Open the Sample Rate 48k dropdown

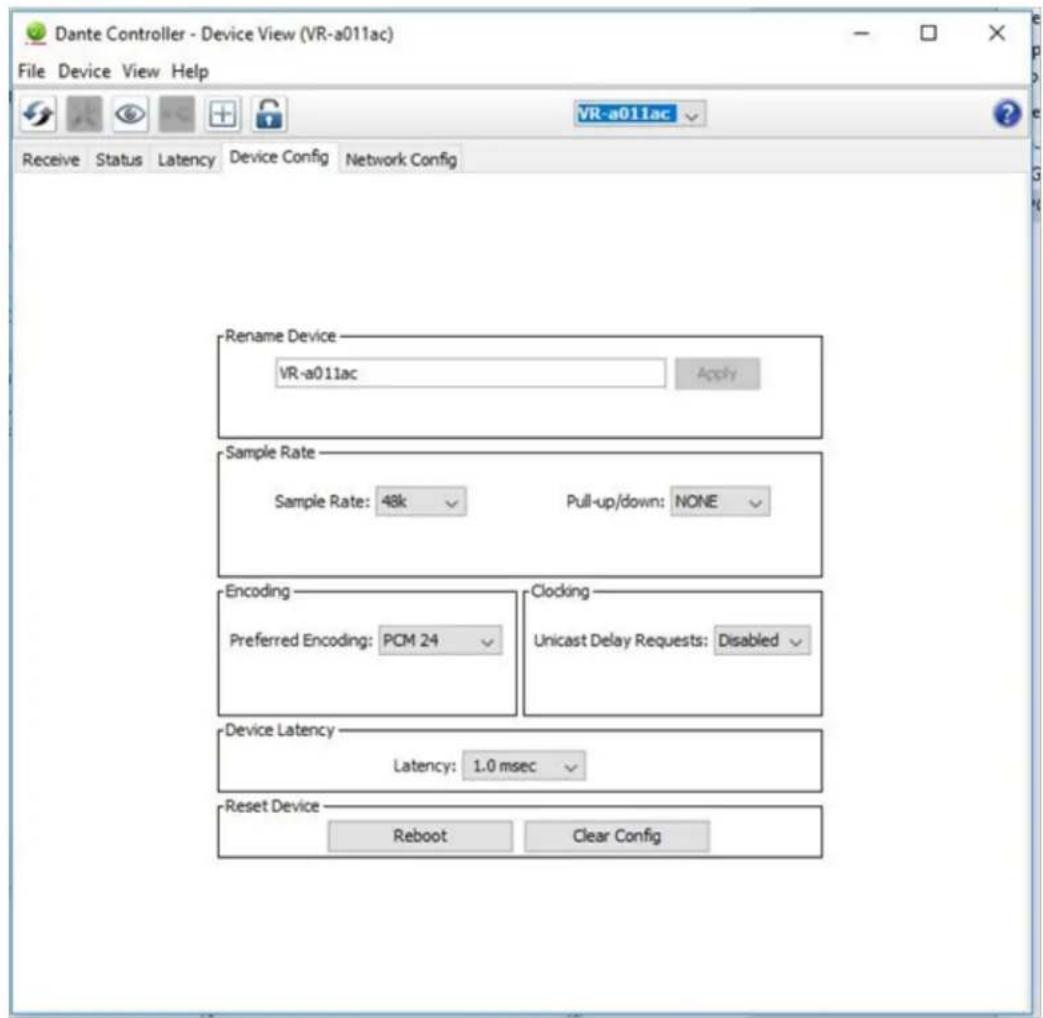(421, 502)
